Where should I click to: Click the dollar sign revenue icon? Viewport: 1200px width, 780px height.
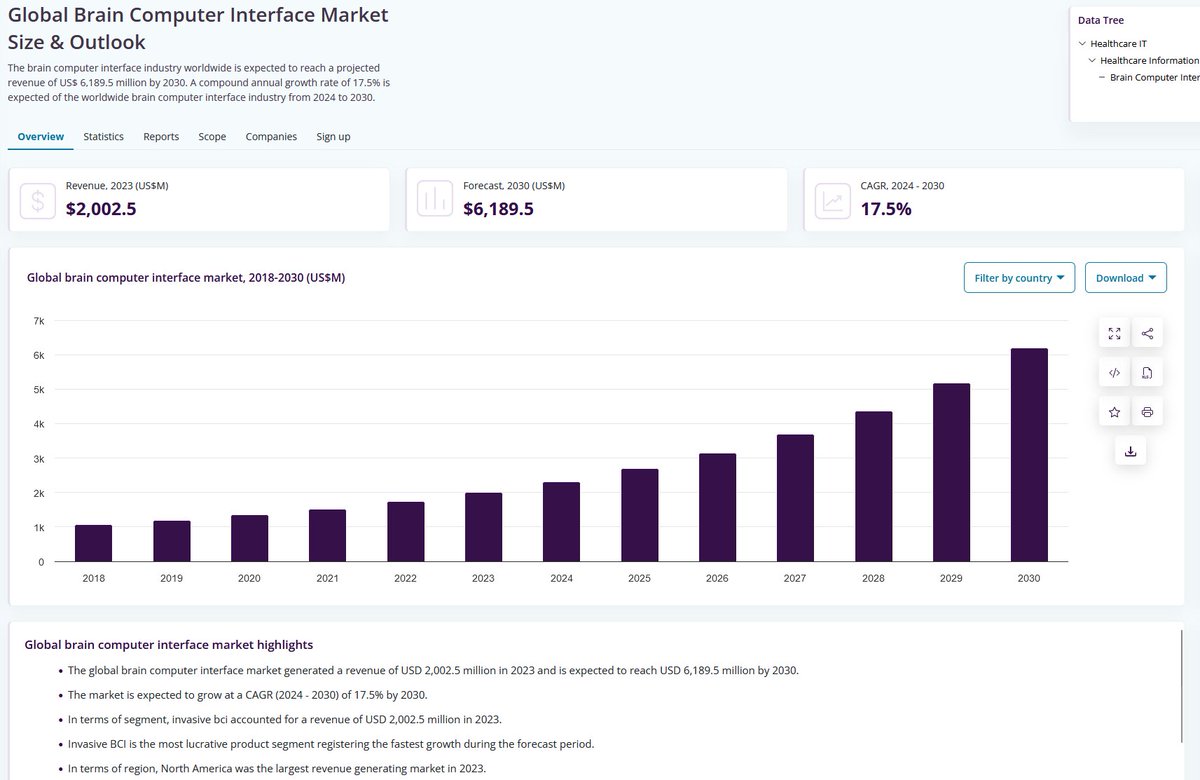coord(38,200)
